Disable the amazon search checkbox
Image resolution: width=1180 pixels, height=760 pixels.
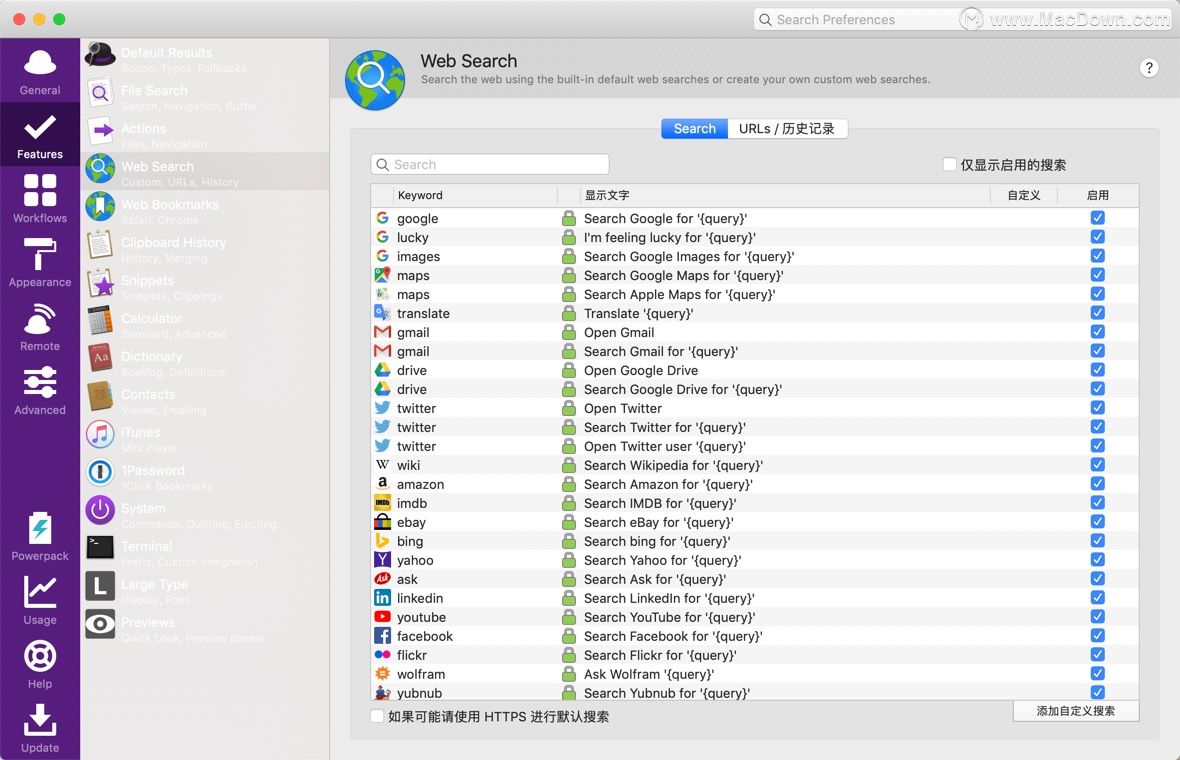pos(1097,484)
